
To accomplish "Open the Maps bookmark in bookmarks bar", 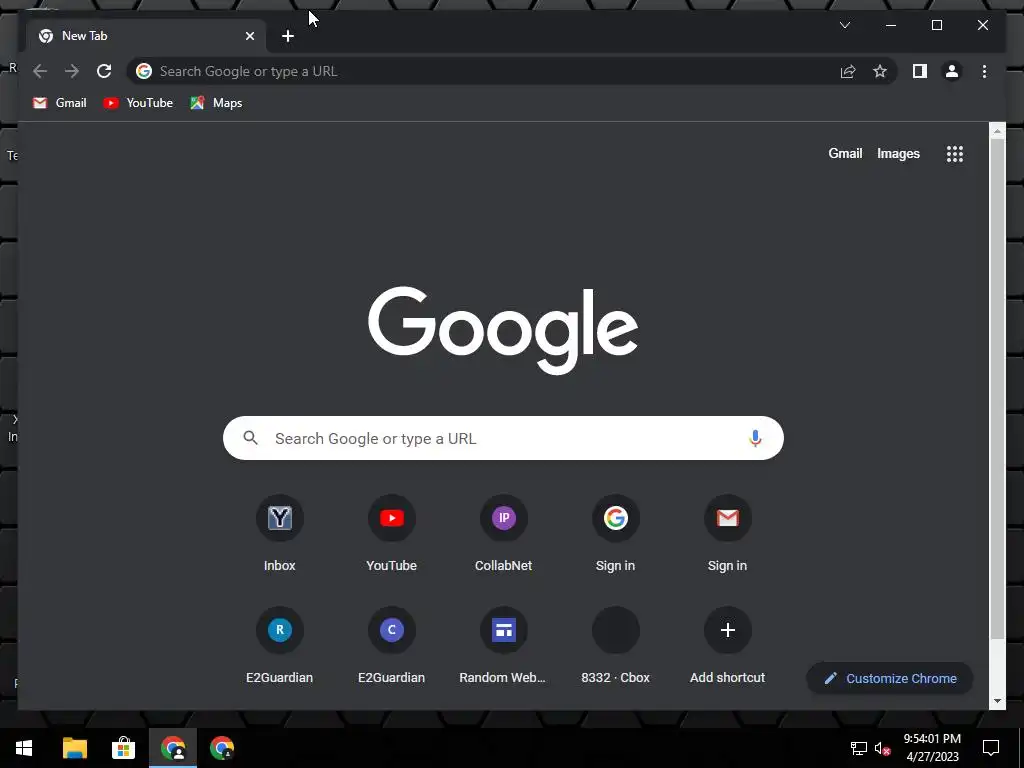I will coord(216,103).
